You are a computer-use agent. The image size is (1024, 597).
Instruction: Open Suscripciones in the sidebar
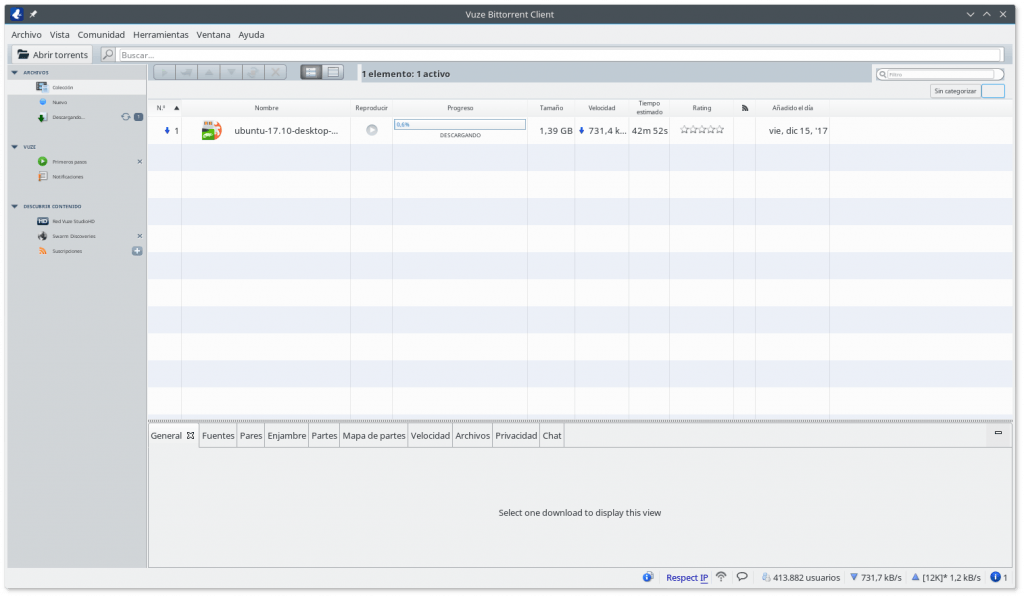coord(67,251)
